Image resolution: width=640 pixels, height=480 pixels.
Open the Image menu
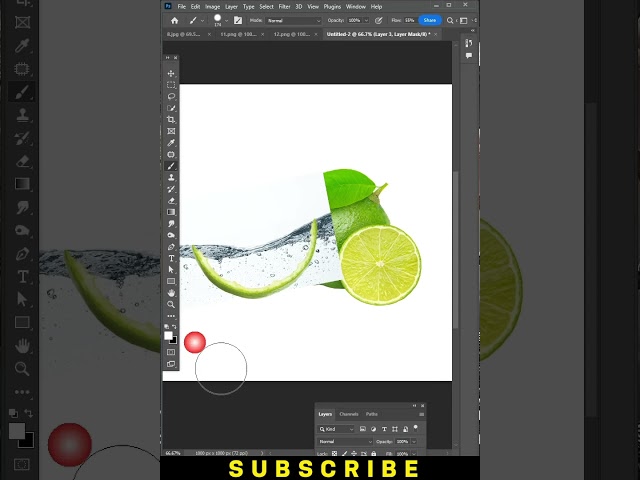pos(212,7)
